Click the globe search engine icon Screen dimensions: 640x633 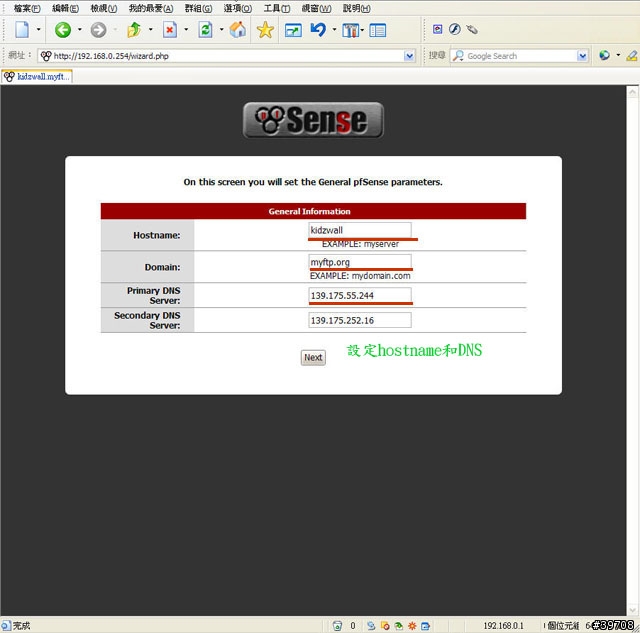click(x=604, y=55)
